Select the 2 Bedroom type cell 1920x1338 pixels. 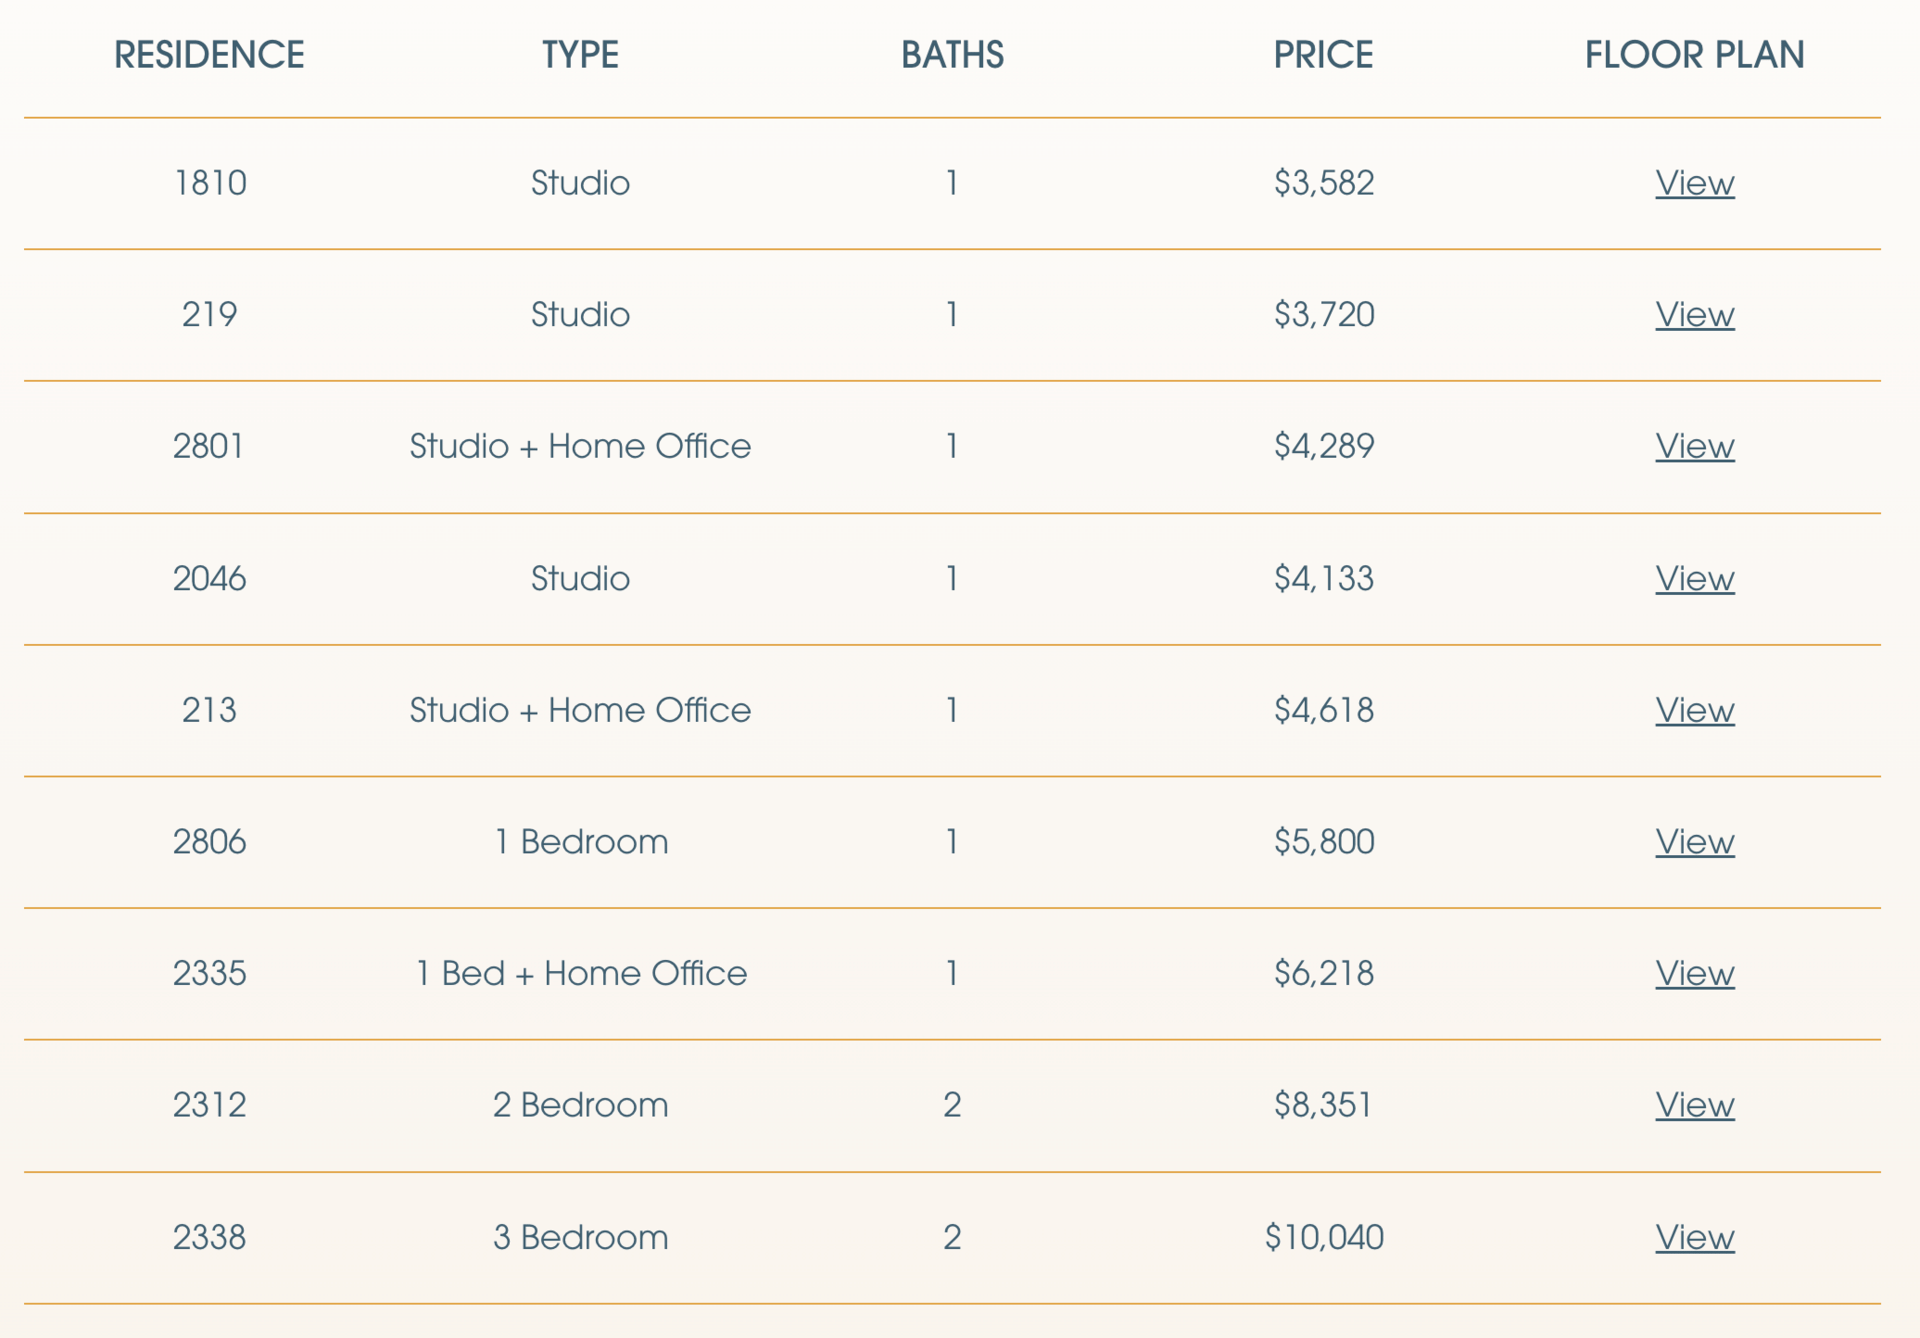[580, 1105]
